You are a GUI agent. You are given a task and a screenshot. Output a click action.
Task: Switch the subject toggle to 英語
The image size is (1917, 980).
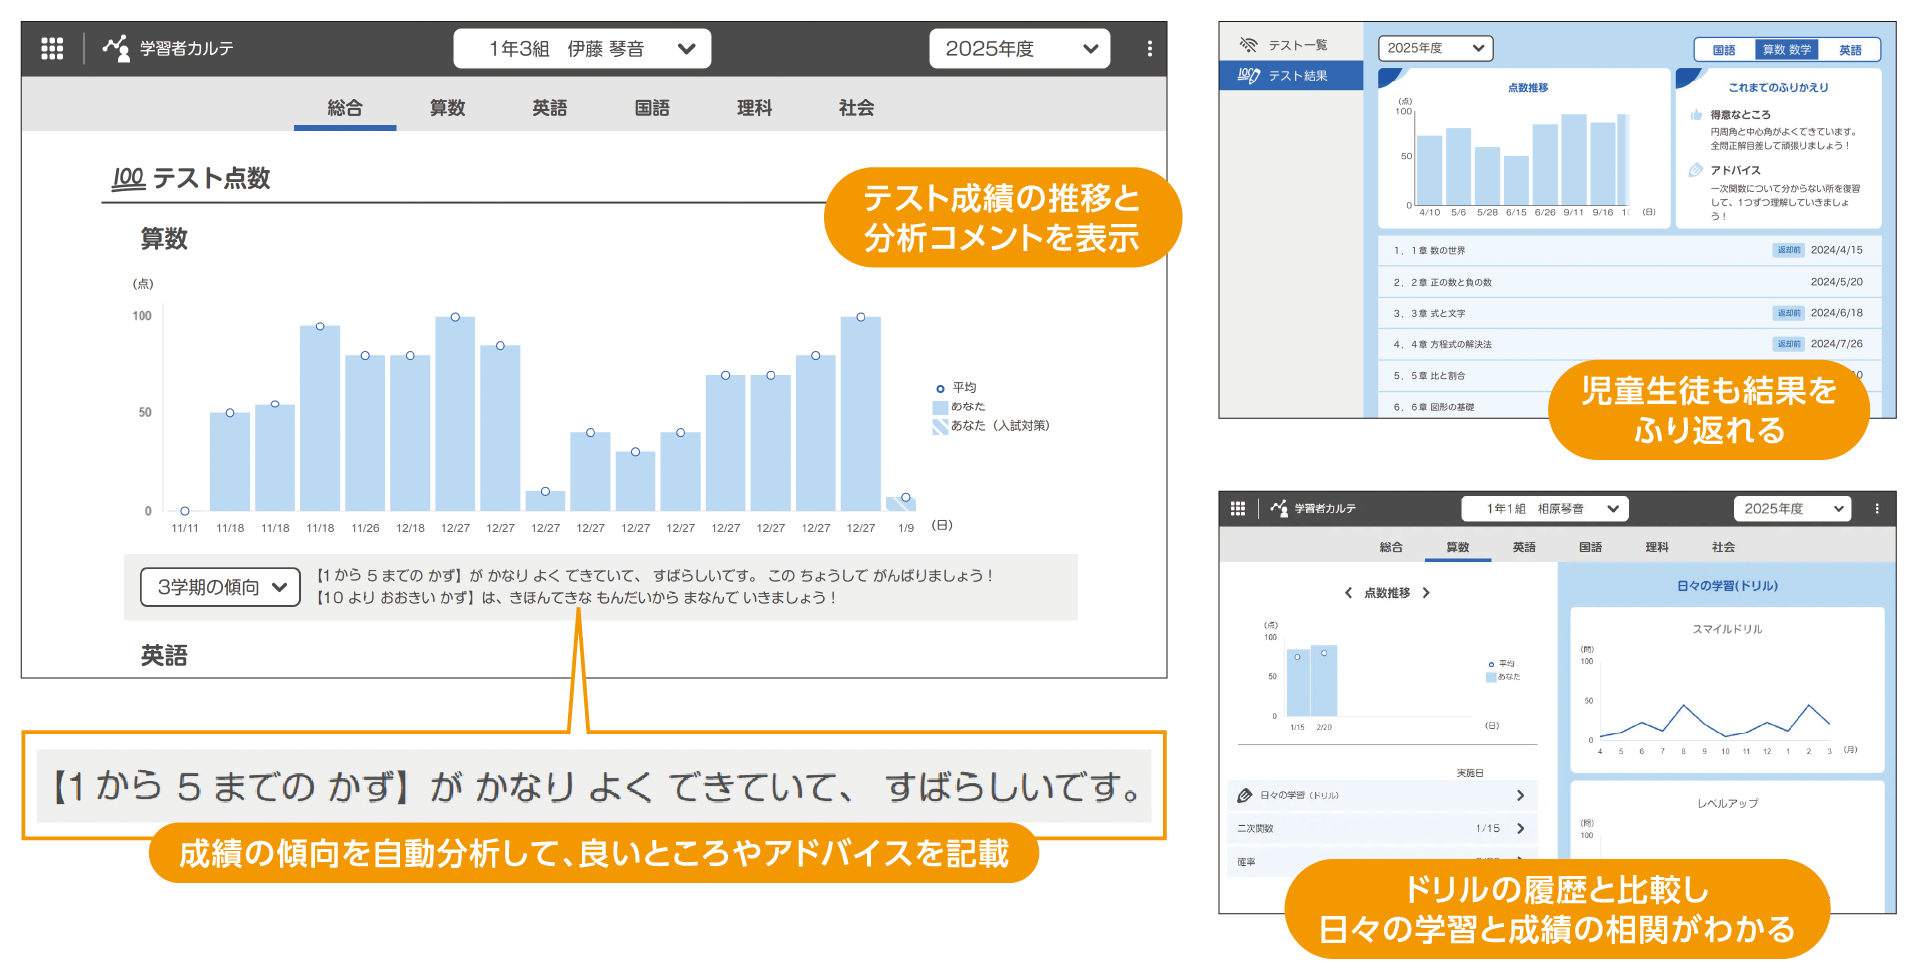click(1850, 50)
